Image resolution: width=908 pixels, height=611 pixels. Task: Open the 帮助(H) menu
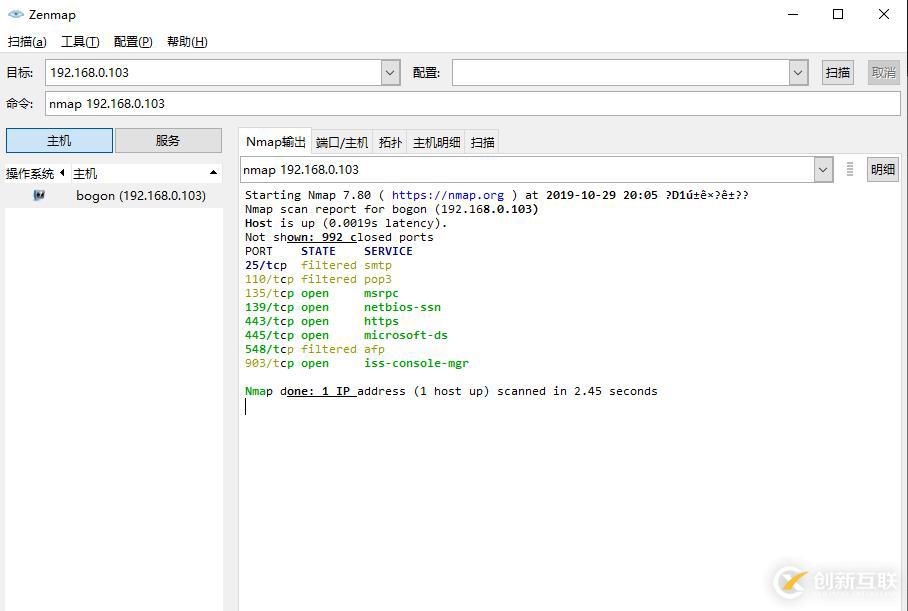187,42
